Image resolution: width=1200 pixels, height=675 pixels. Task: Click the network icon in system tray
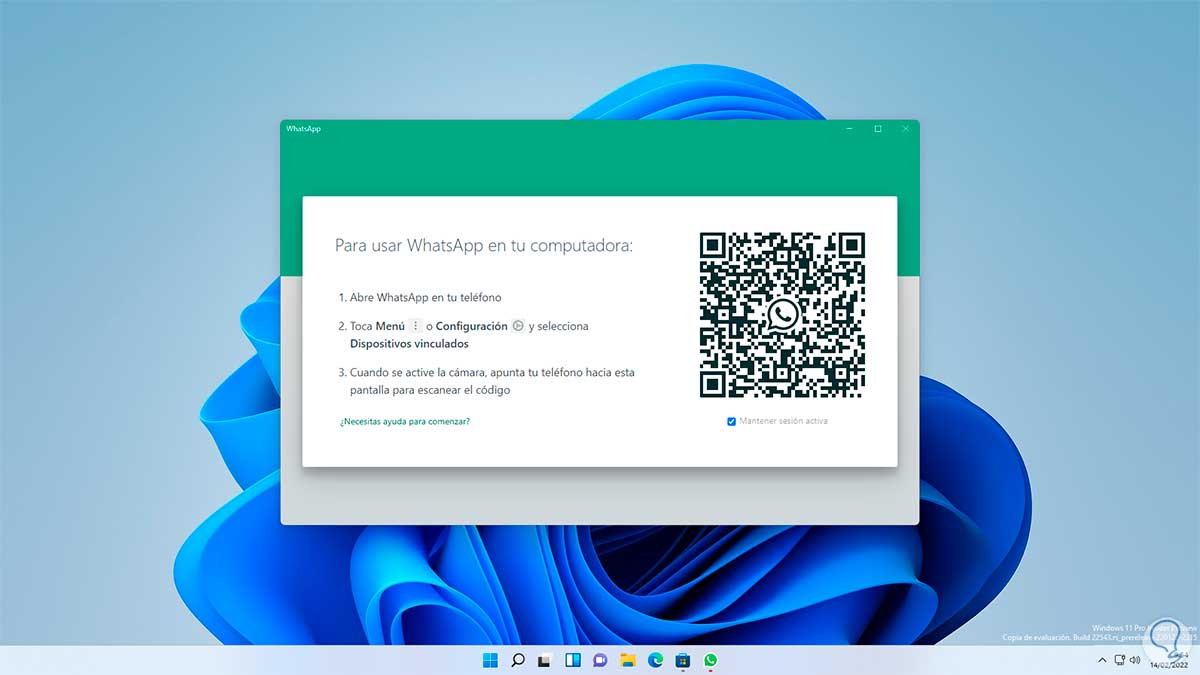pyautogui.click(x=1121, y=660)
